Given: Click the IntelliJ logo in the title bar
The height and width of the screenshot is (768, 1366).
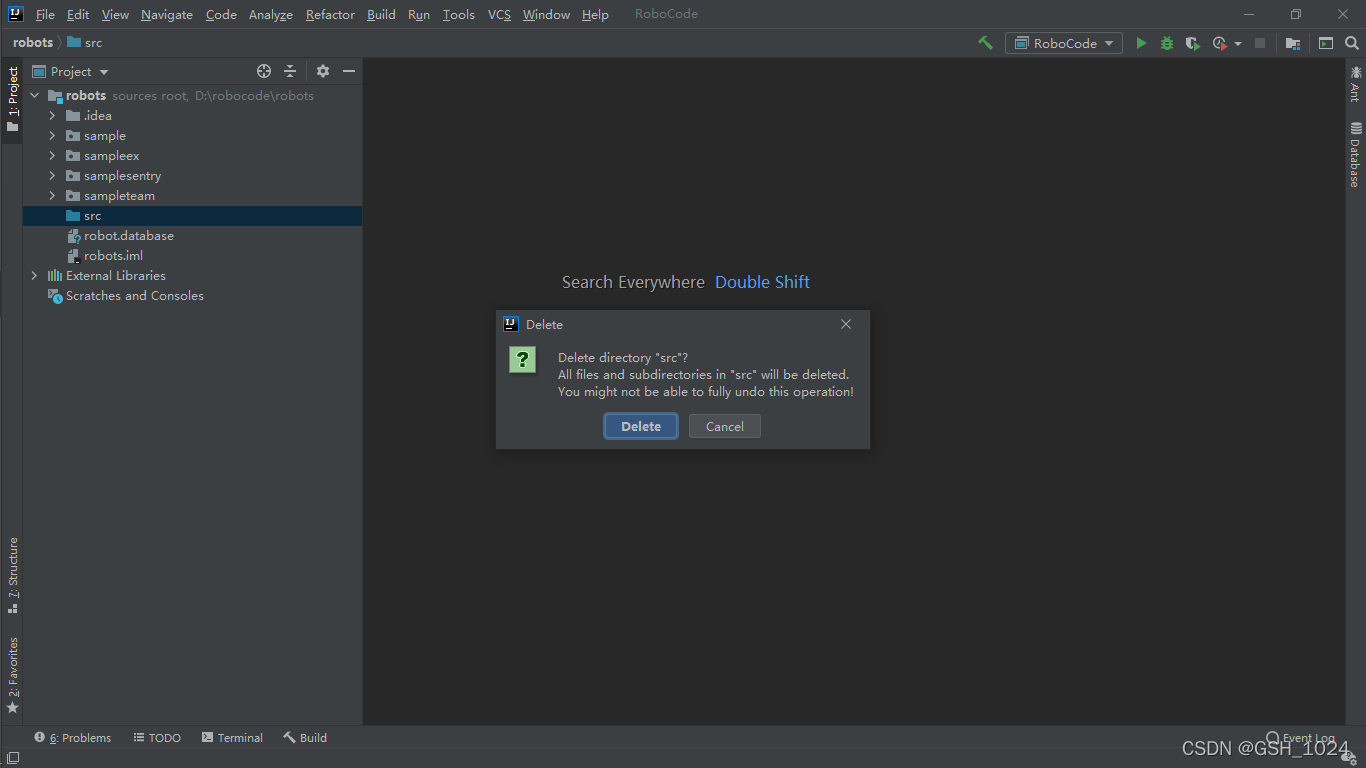Looking at the screenshot, I should [16, 14].
